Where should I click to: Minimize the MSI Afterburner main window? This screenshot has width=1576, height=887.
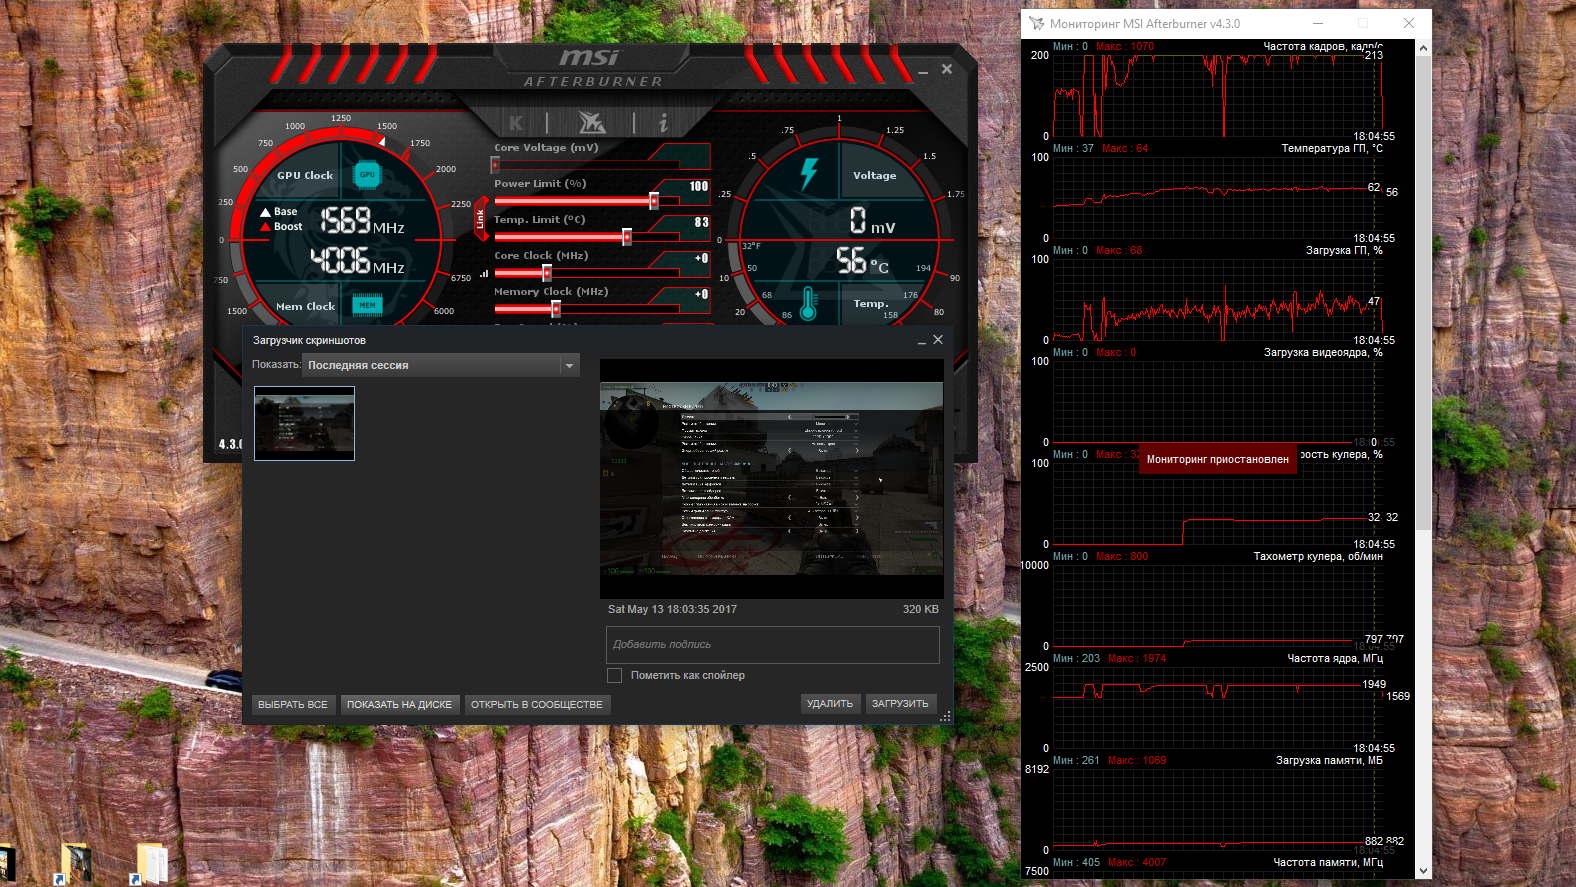pos(923,70)
